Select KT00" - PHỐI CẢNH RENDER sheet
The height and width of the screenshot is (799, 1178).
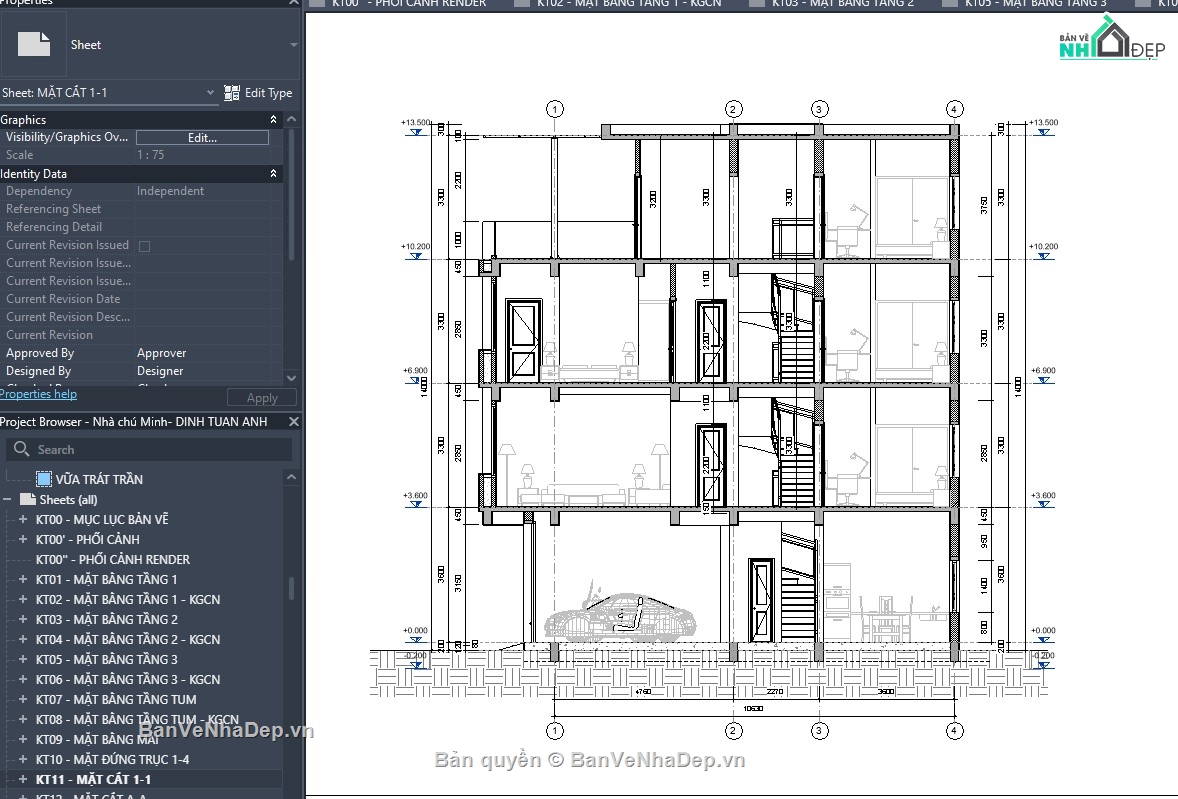click(x=113, y=559)
